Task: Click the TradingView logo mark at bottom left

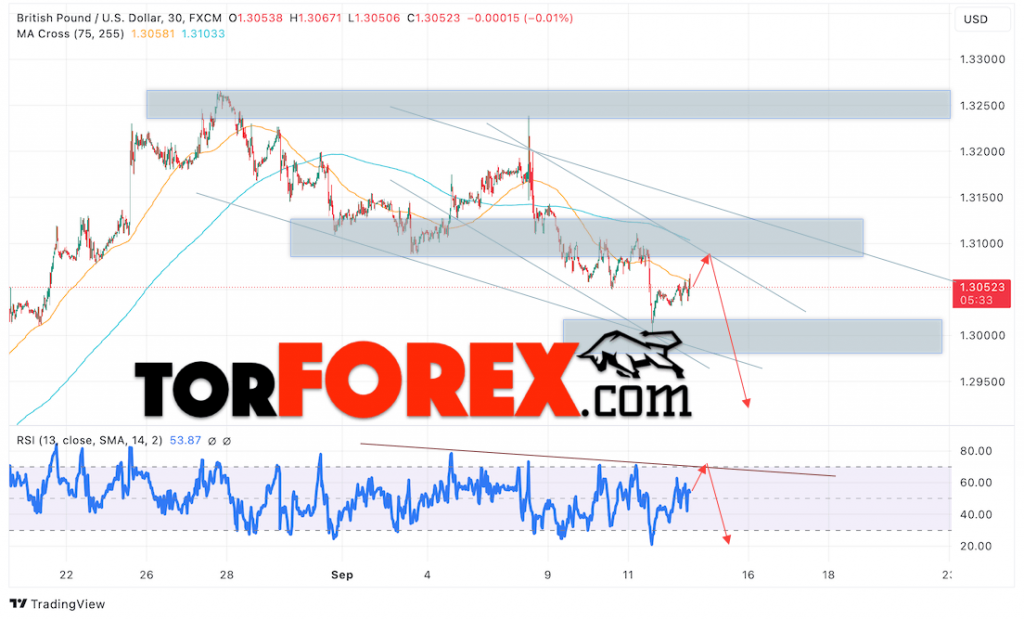Action: (x=18, y=604)
